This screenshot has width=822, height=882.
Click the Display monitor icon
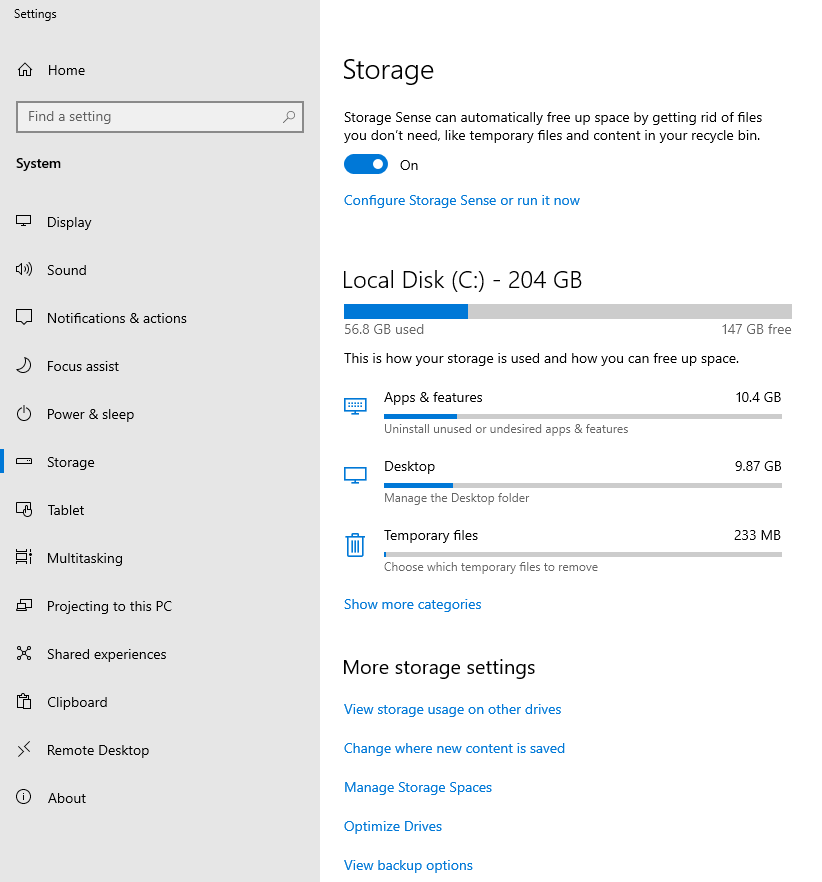[x=24, y=221]
